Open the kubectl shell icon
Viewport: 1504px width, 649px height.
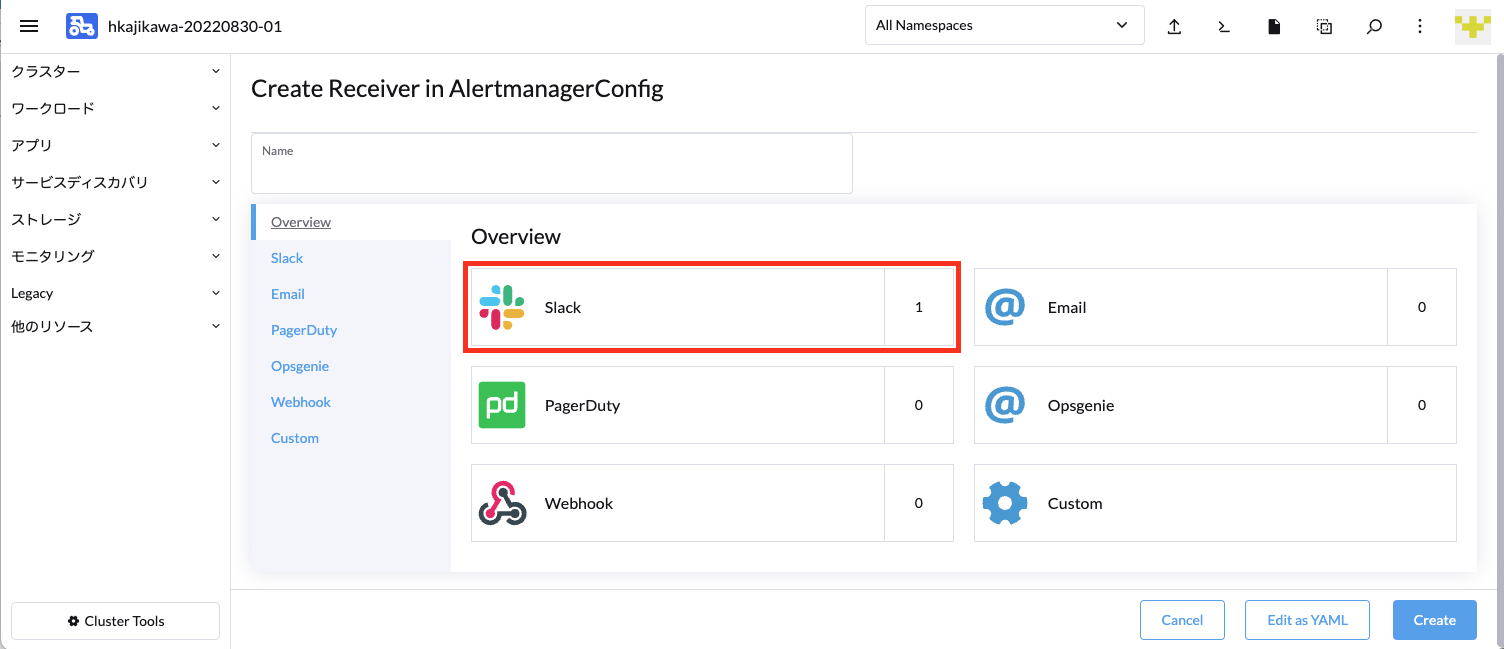click(x=1224, y=27)
